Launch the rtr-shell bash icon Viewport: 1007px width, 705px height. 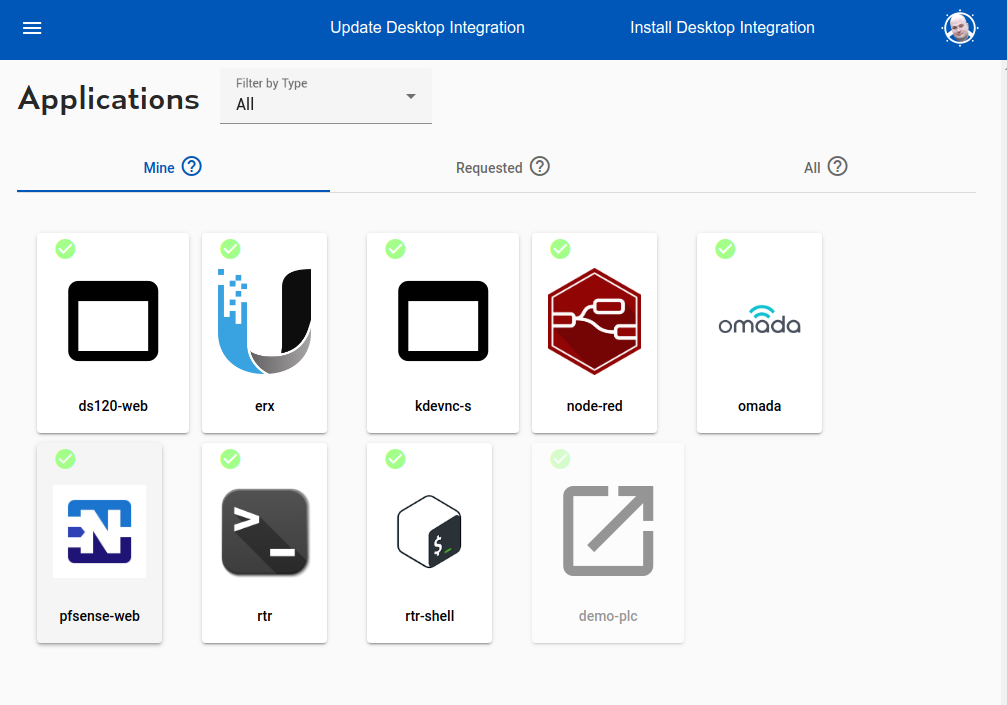429,531
